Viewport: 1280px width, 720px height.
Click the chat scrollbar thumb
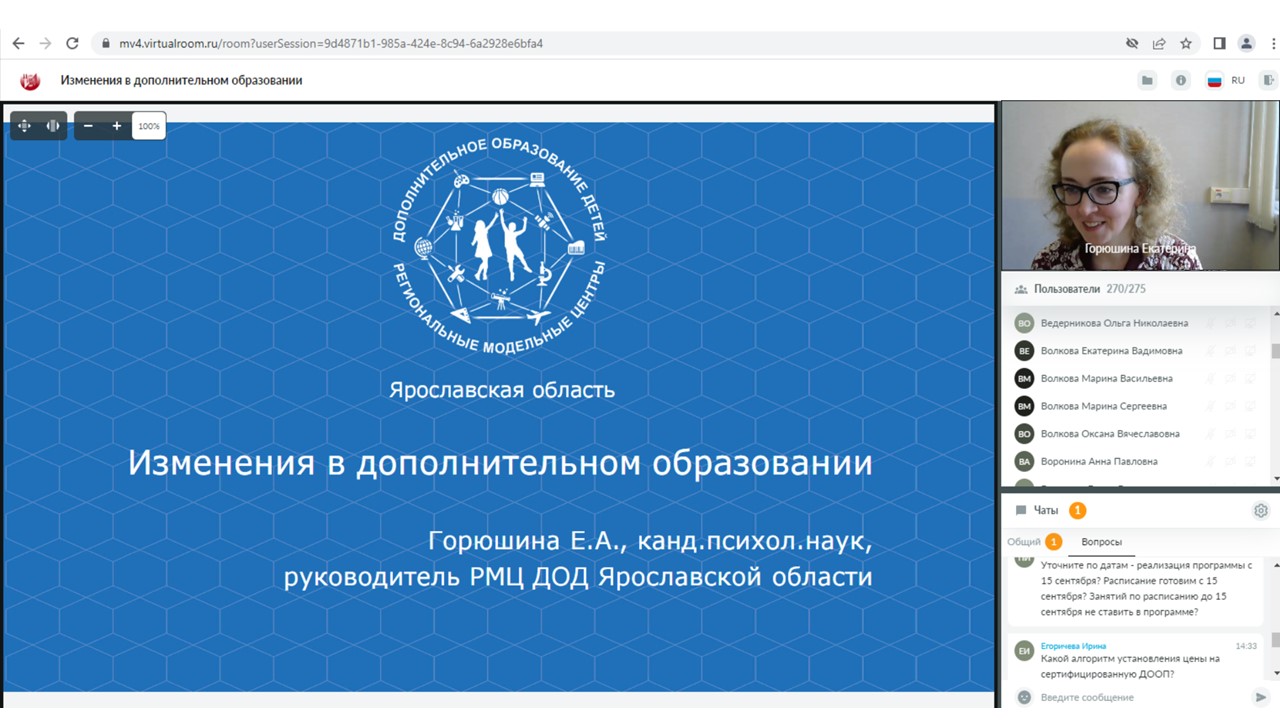point(1275,640)
